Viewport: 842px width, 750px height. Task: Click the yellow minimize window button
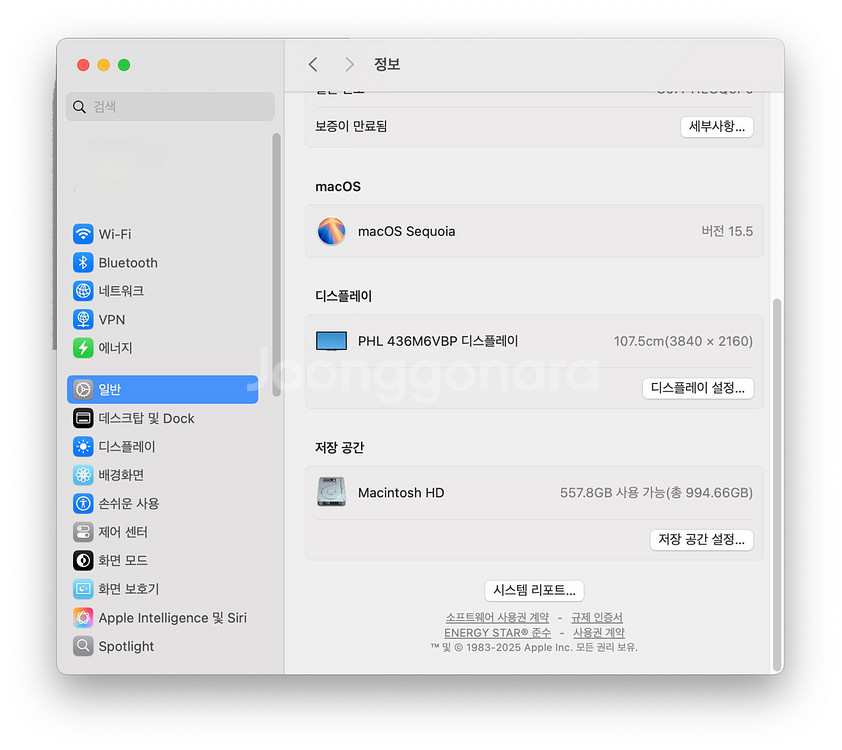click(104, 65)
